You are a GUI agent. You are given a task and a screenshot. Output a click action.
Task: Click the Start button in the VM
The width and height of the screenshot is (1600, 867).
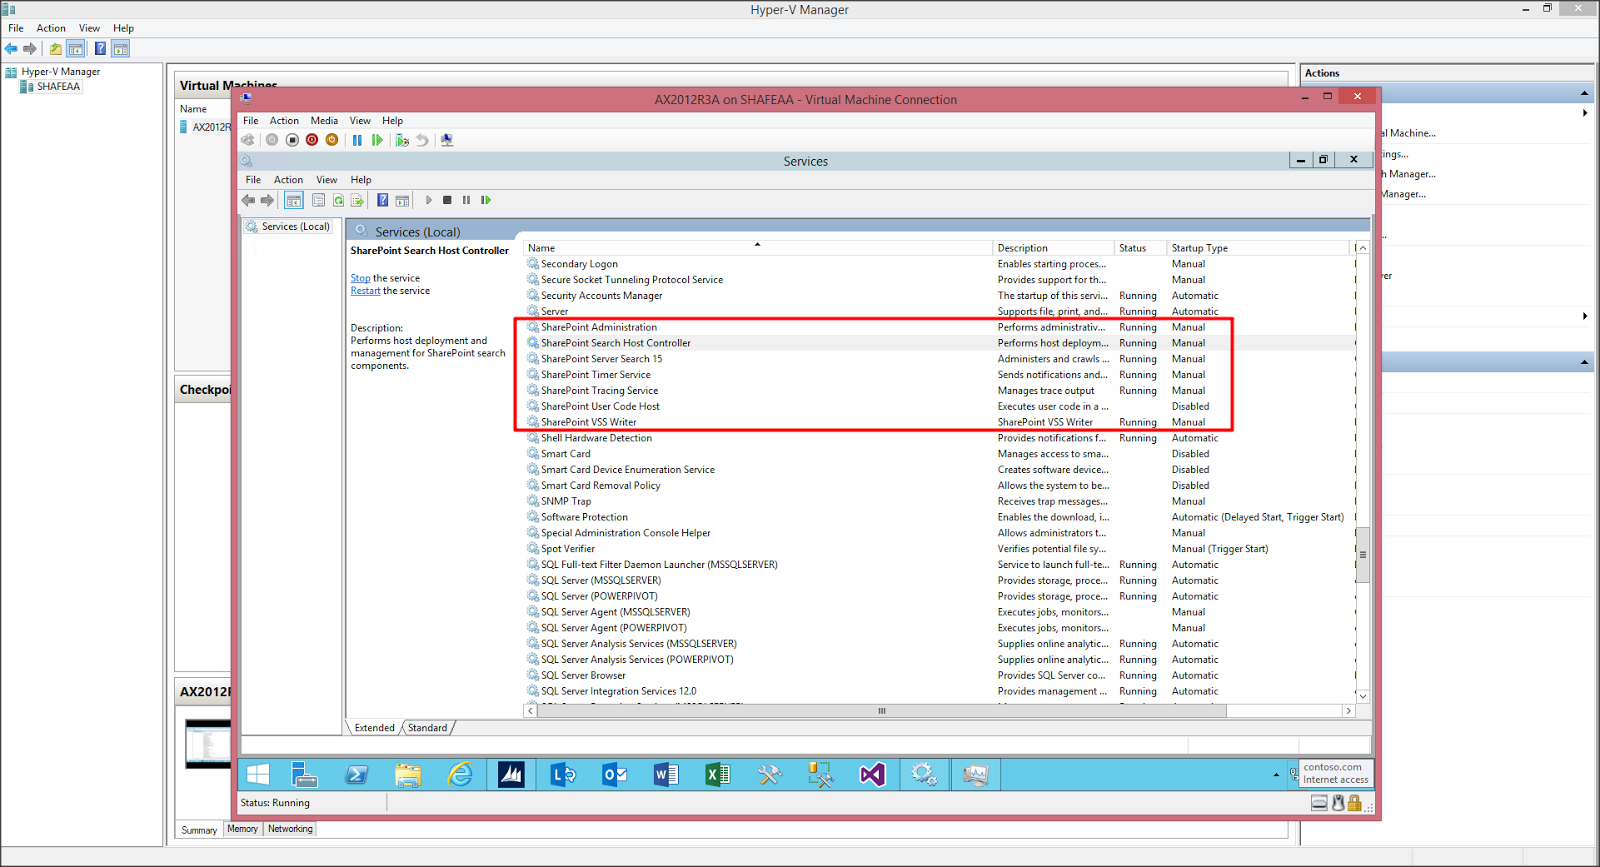[258, 774]
